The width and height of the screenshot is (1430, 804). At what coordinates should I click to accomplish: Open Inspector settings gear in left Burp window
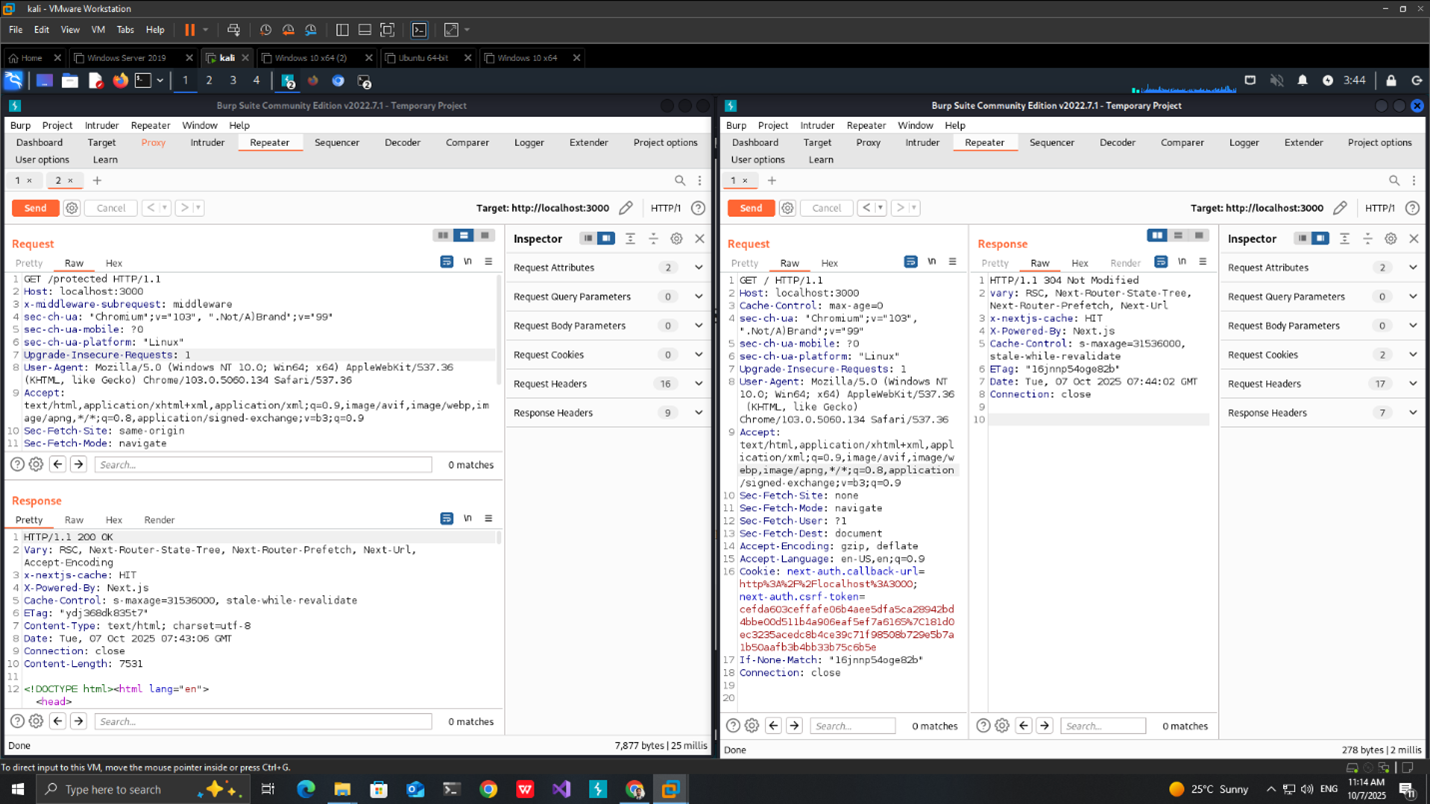[x=677, y=239]
